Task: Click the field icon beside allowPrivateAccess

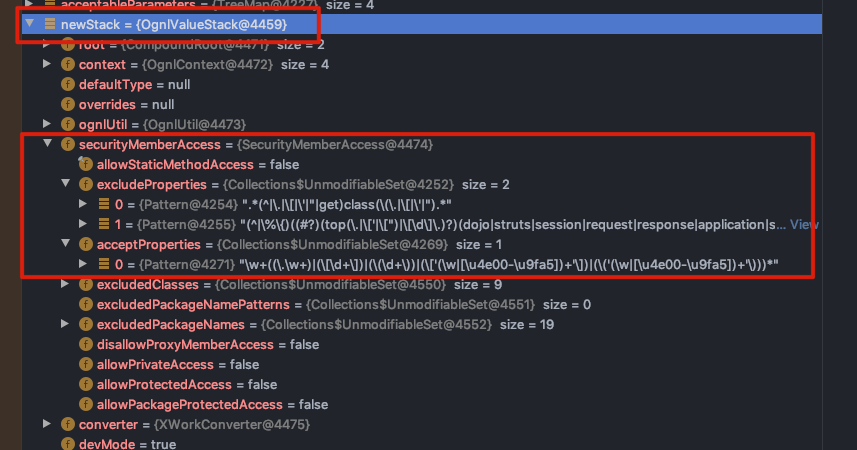Action: tap(86, 364)
